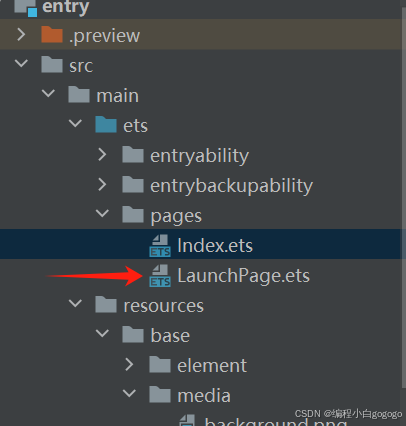Screen dimensions: 406x426
Task: Select the pages label
Action: (176, 217)
